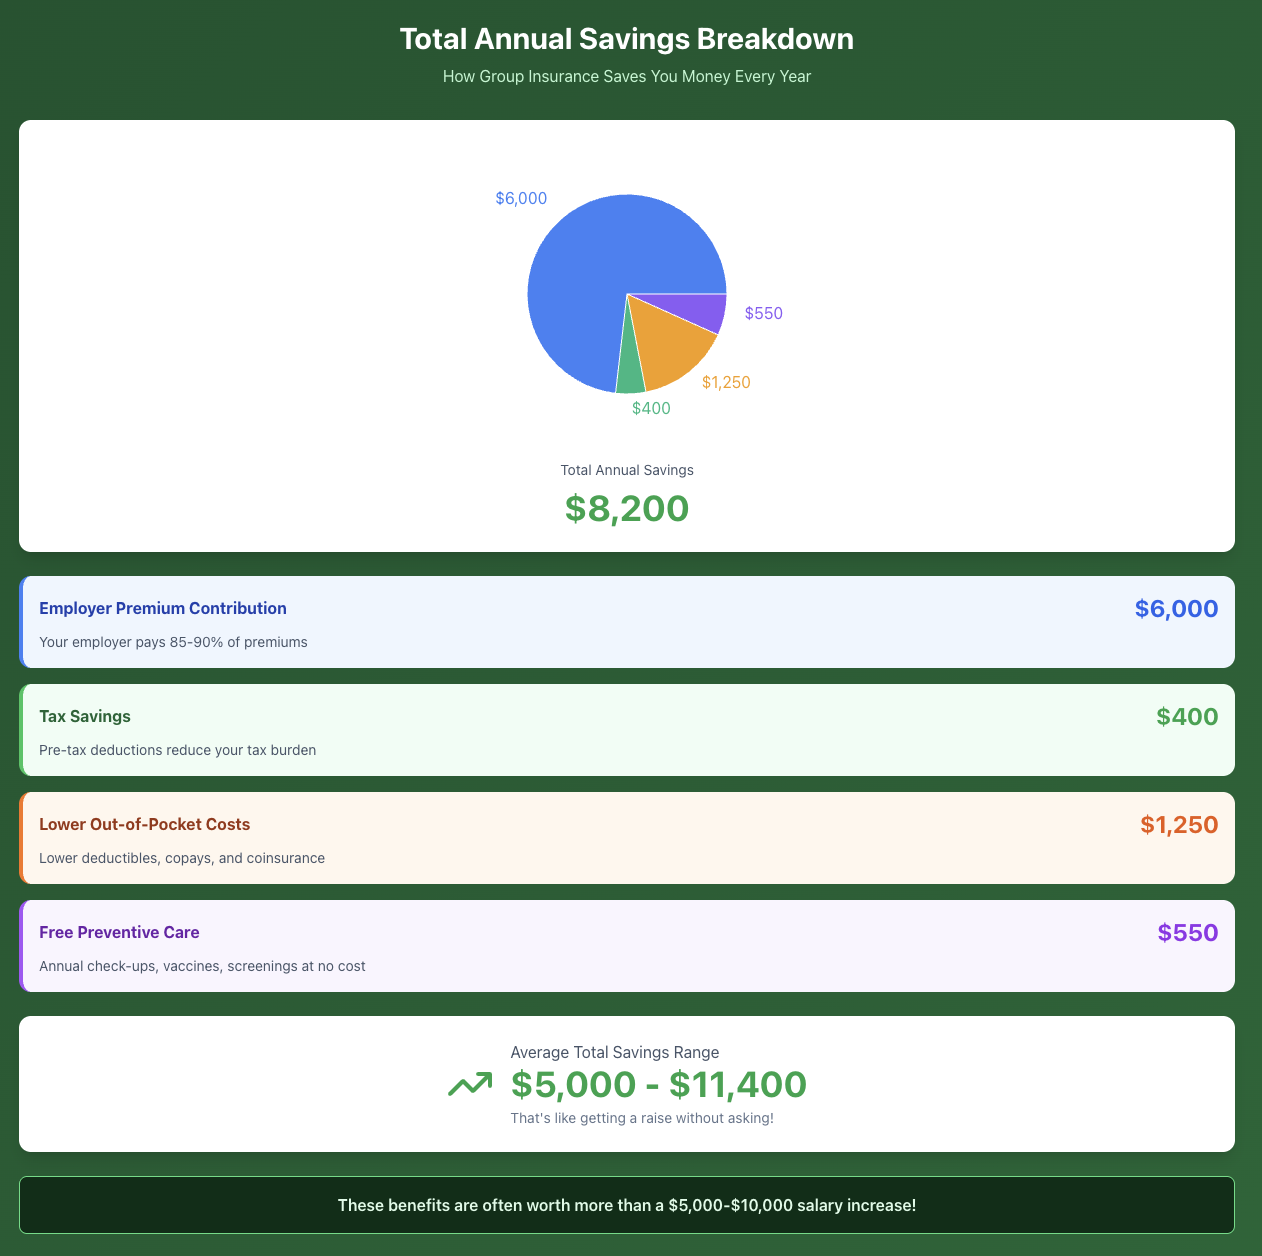The image size is (1262, 1256).
Task: Click the Employer Premium Contribution heading
Action: point(163,608)
